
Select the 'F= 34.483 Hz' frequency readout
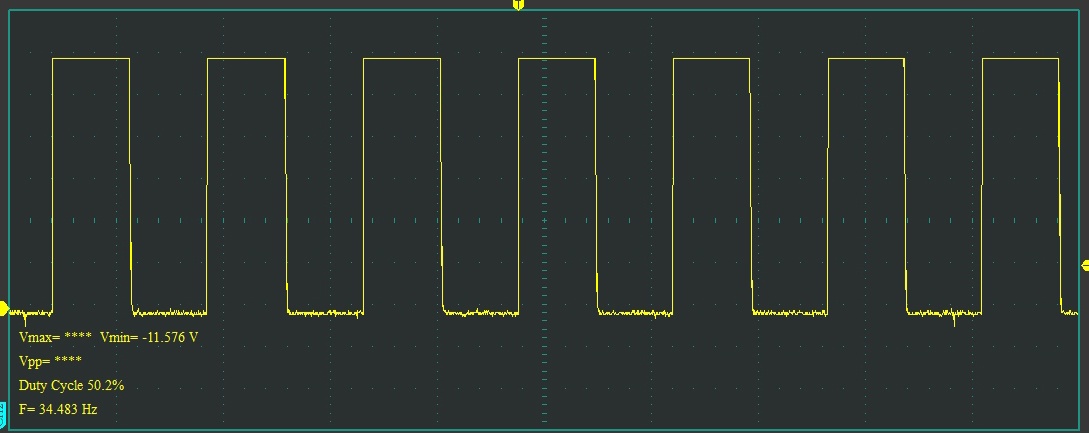58,409
